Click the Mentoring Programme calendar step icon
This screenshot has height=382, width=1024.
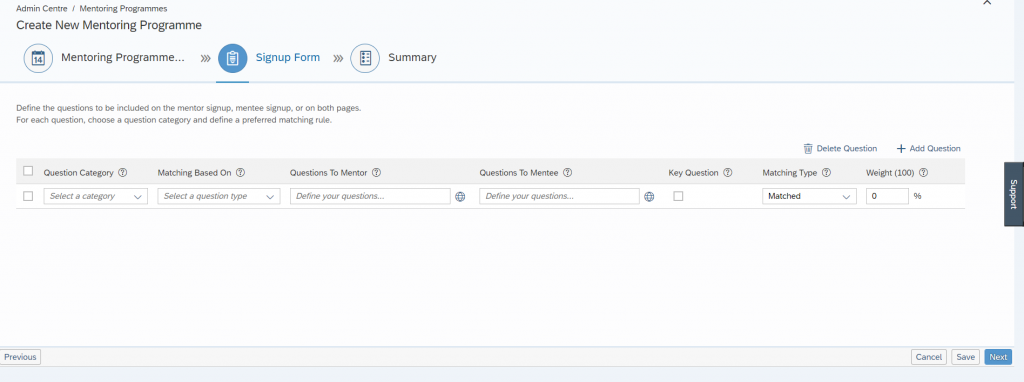click(38, 58)
